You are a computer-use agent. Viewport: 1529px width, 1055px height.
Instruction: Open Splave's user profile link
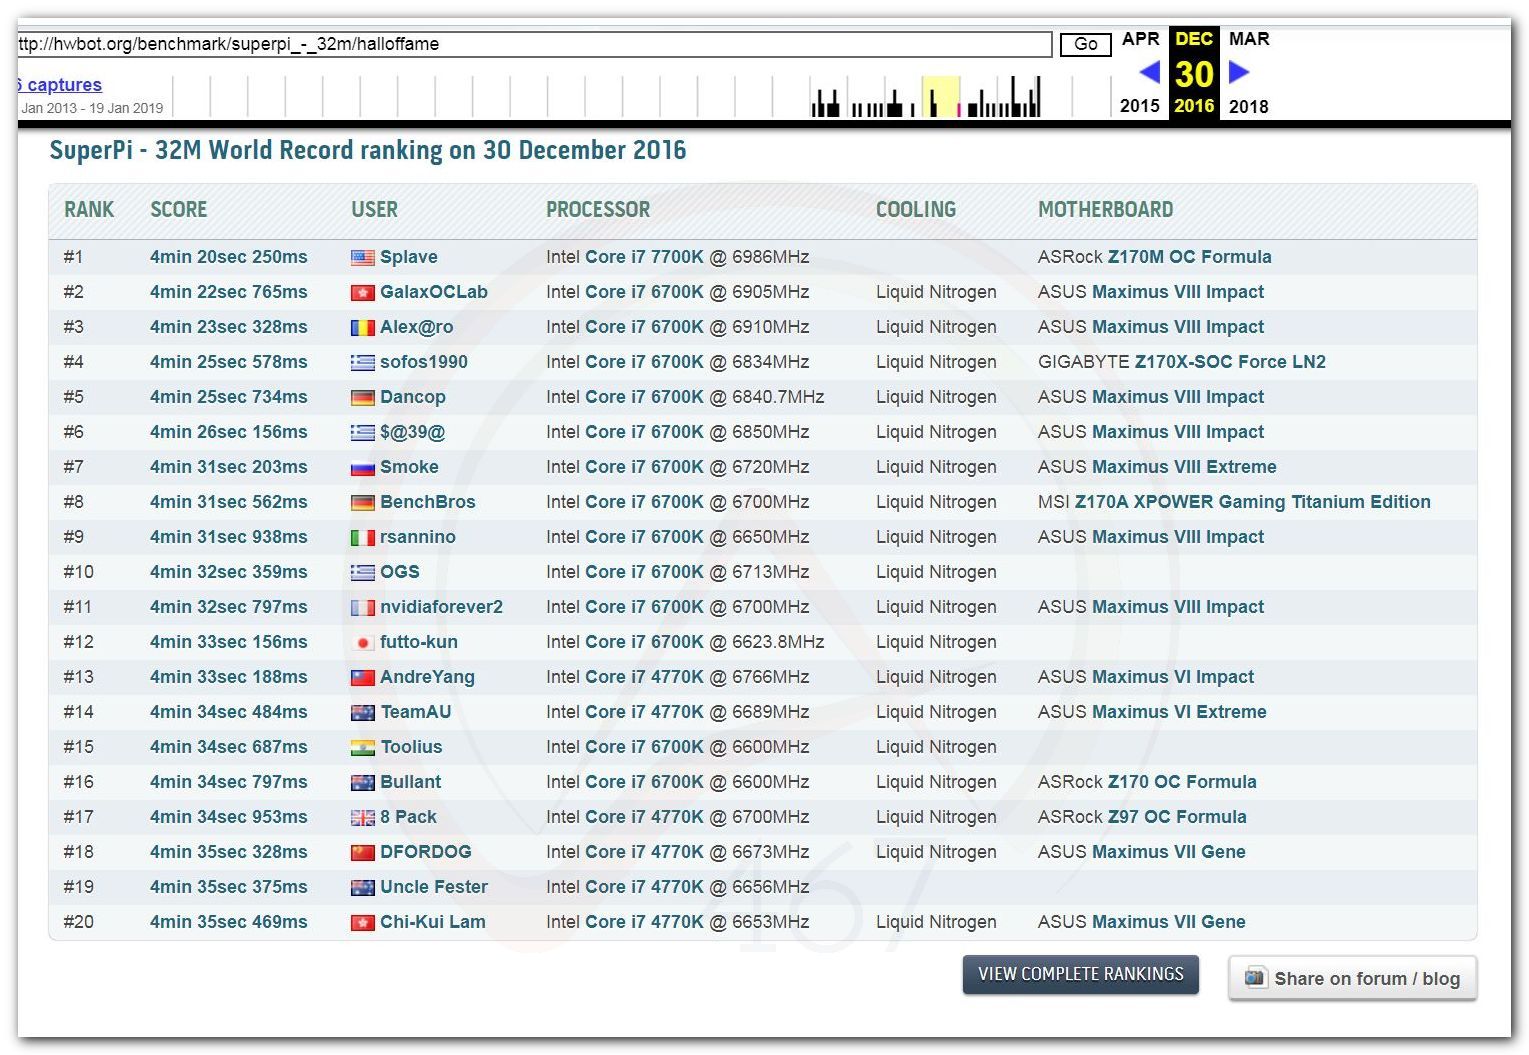(x=409, y=257)
